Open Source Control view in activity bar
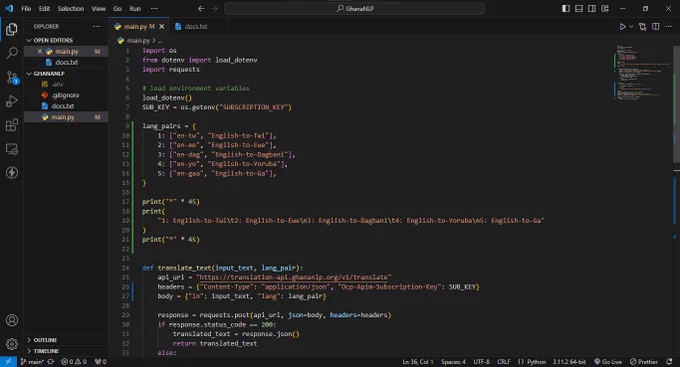680x367 pixels. pyautogui.click(x=12, y=77)
